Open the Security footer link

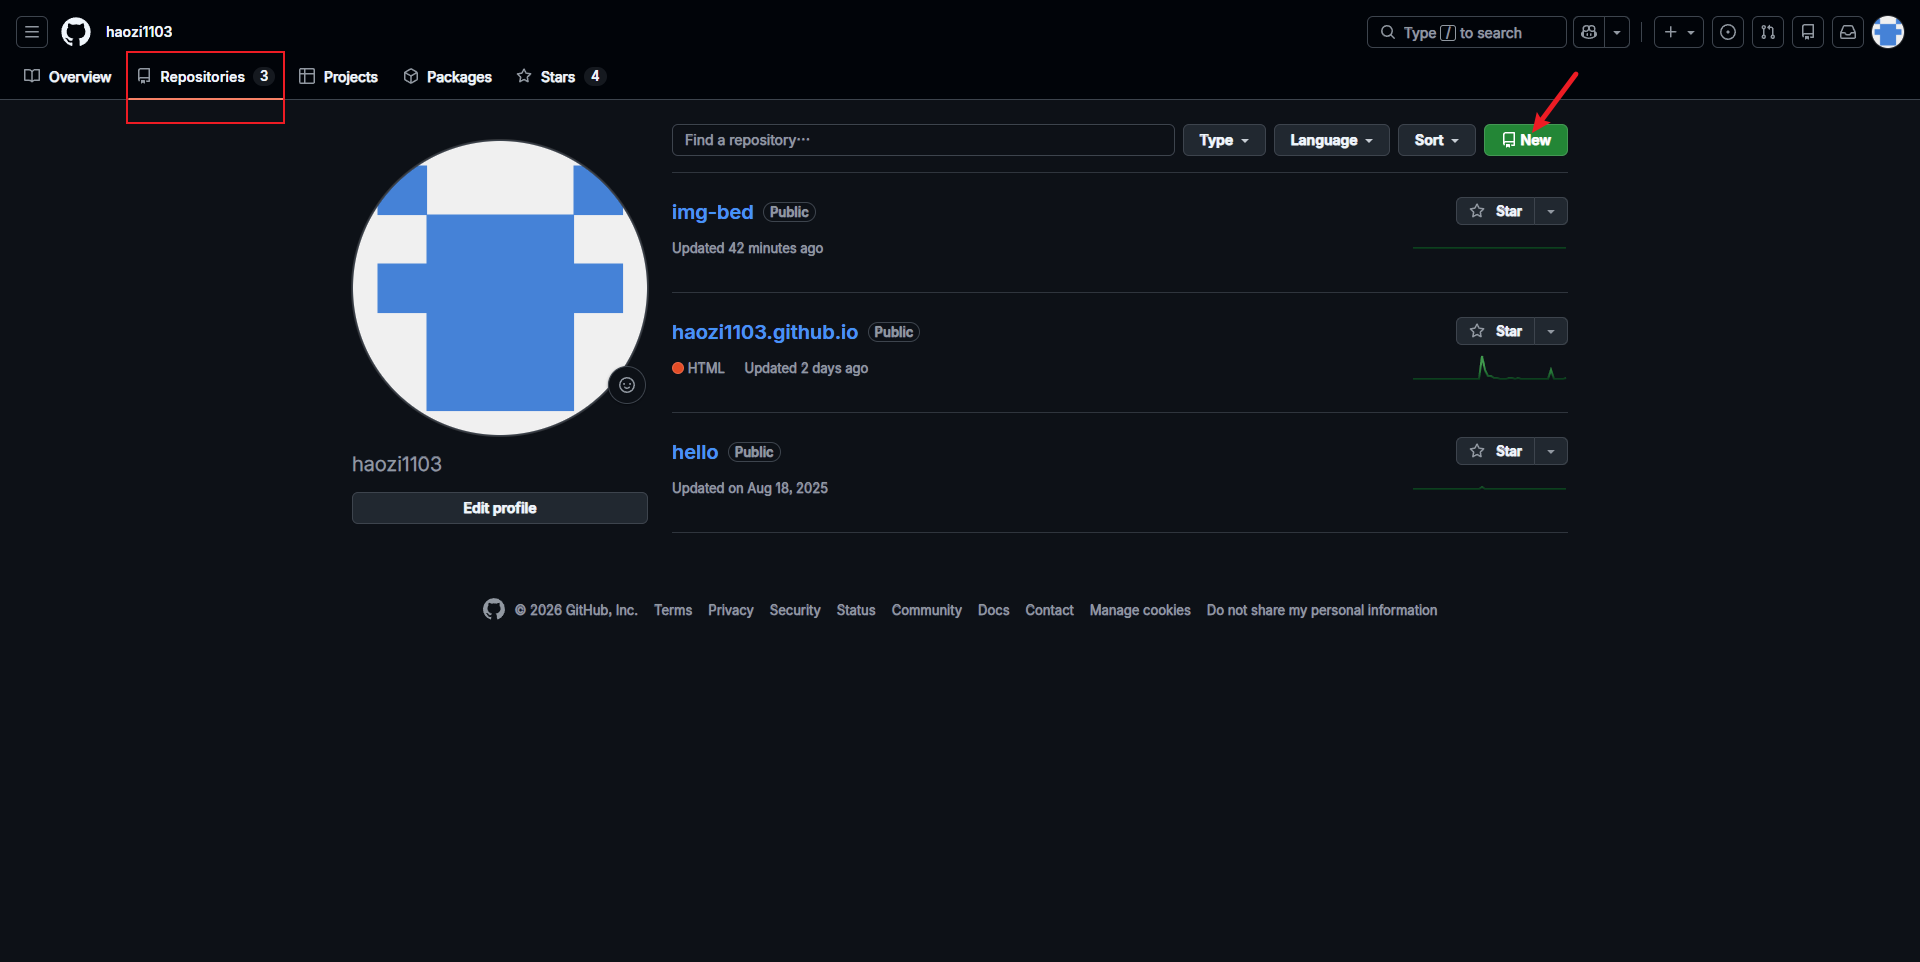point(795,610)
